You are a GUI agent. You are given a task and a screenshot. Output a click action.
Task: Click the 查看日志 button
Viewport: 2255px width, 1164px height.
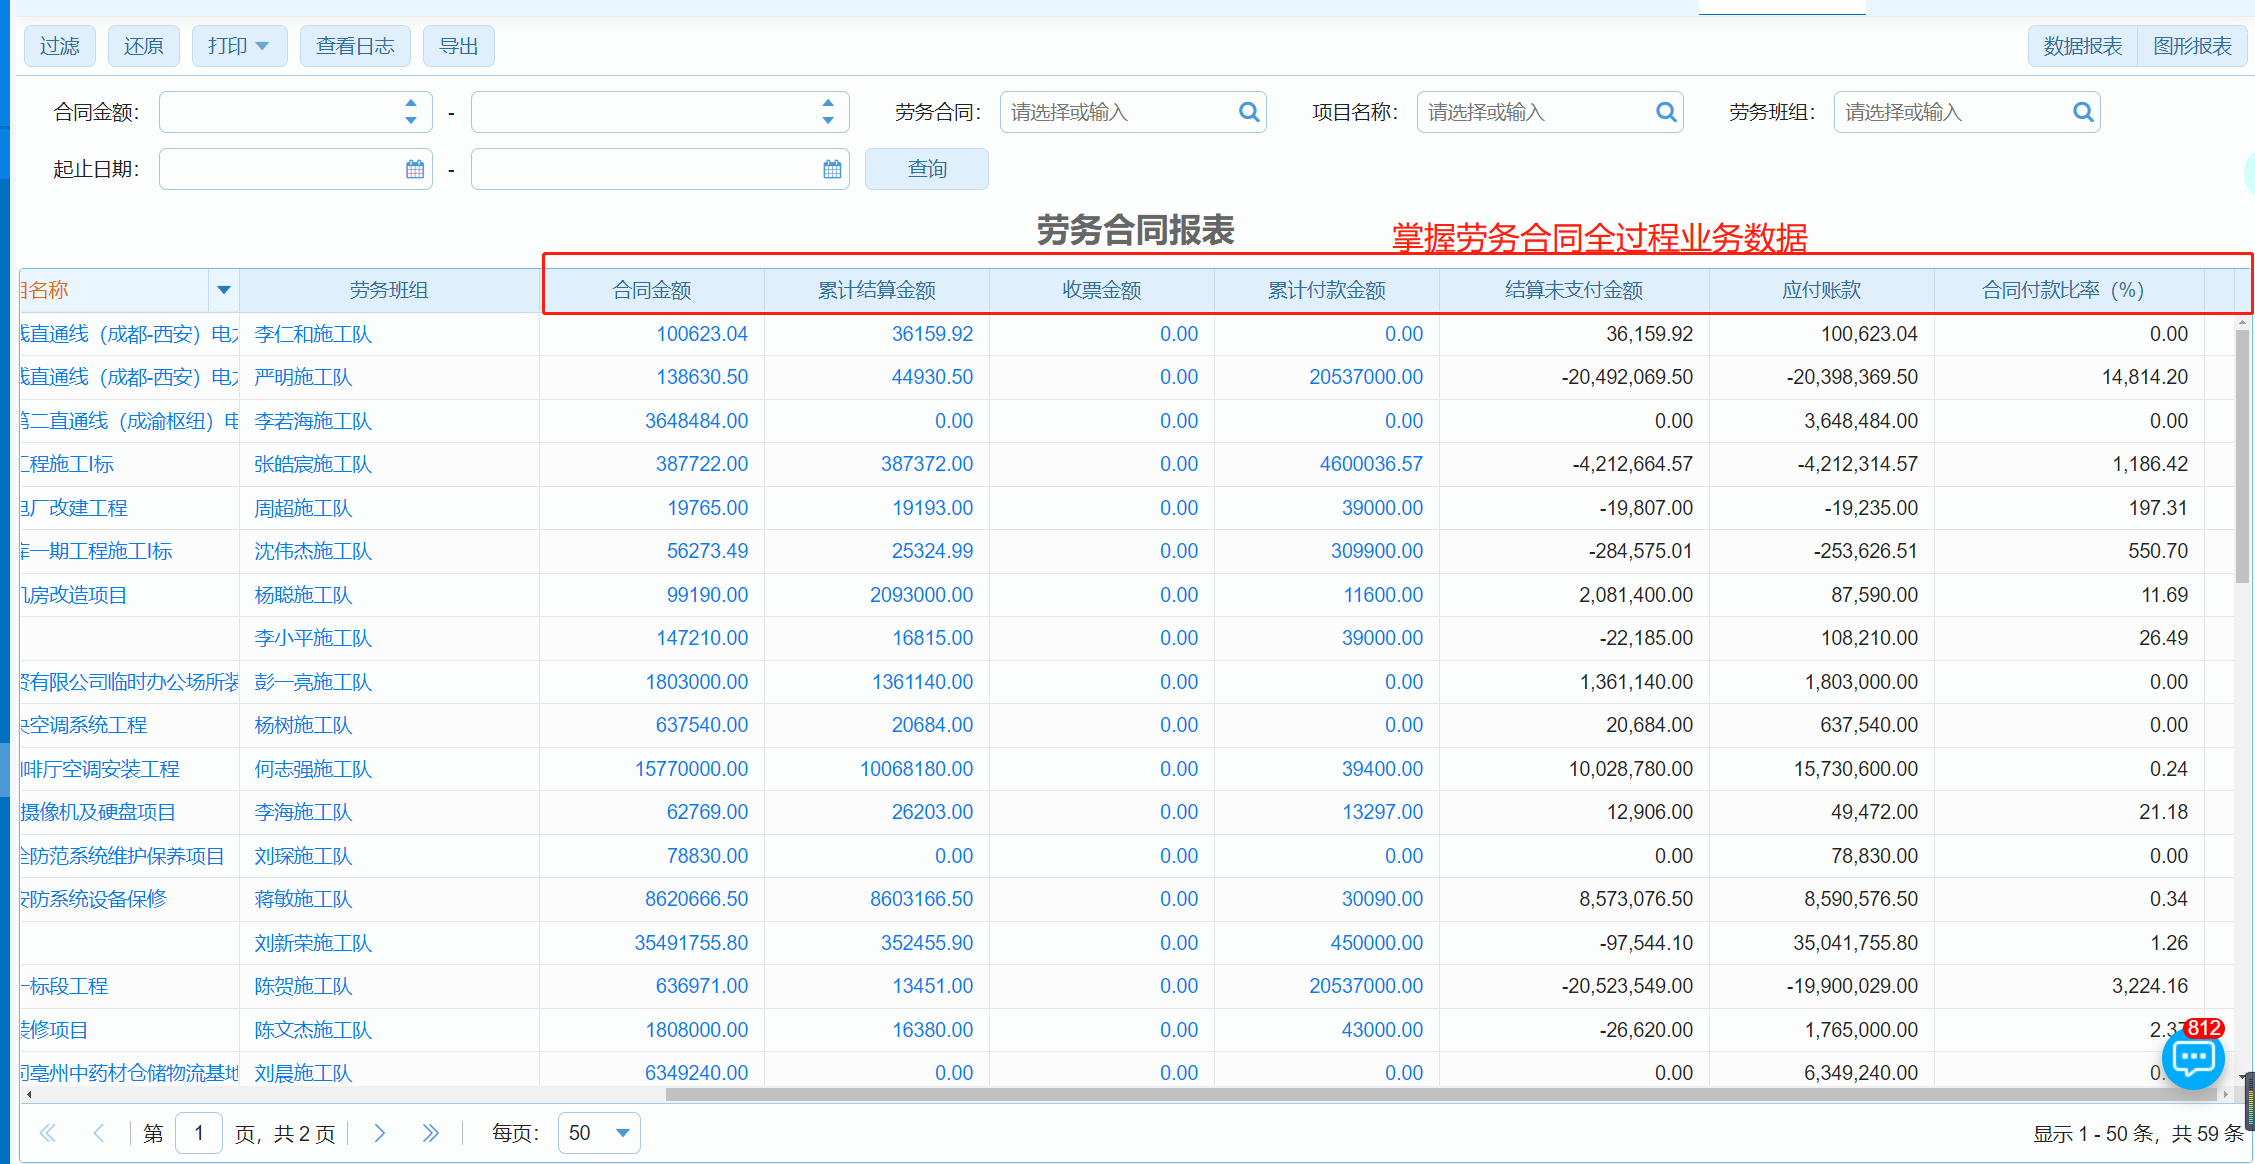coord(355,46)
